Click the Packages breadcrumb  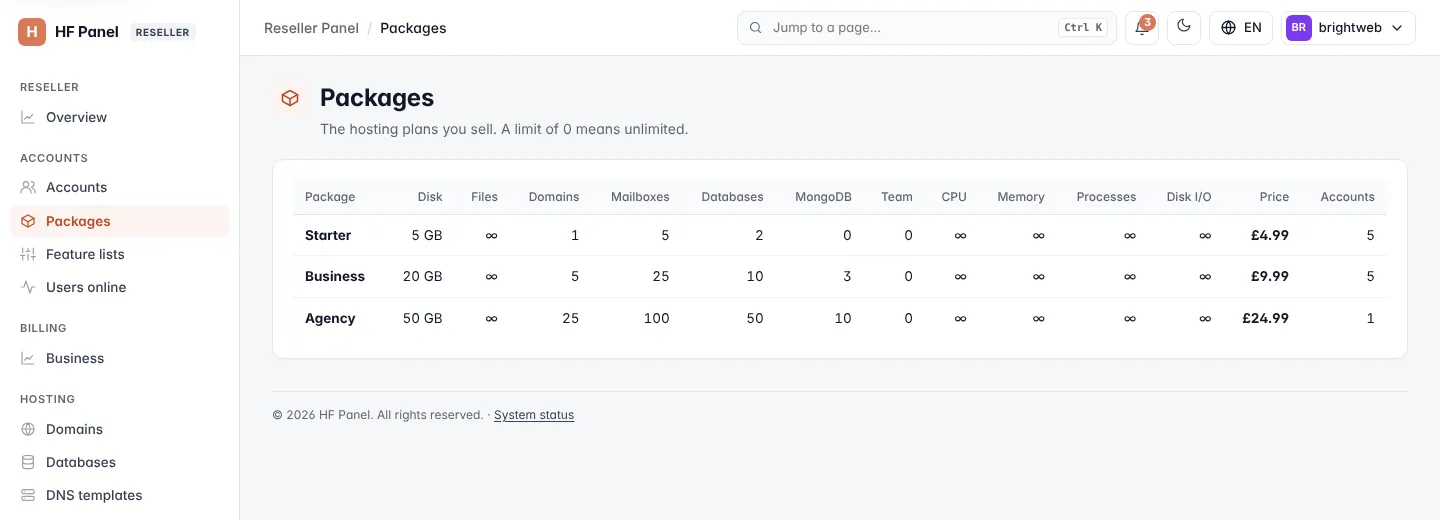pos(413,28)
